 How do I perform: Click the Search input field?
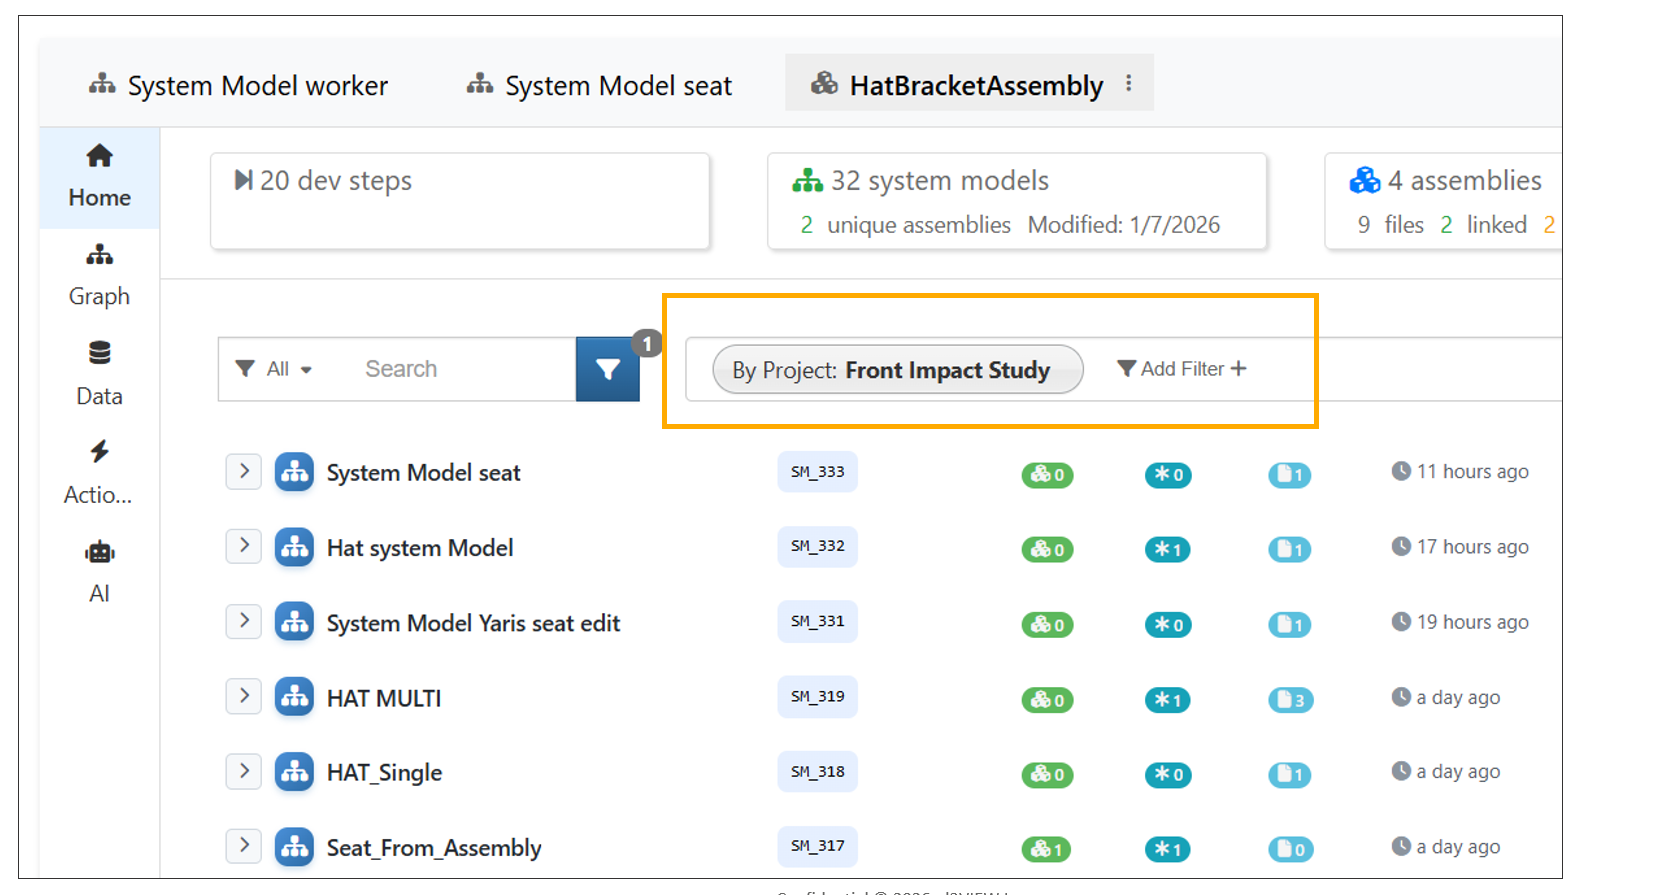click(x=460, y=369)
